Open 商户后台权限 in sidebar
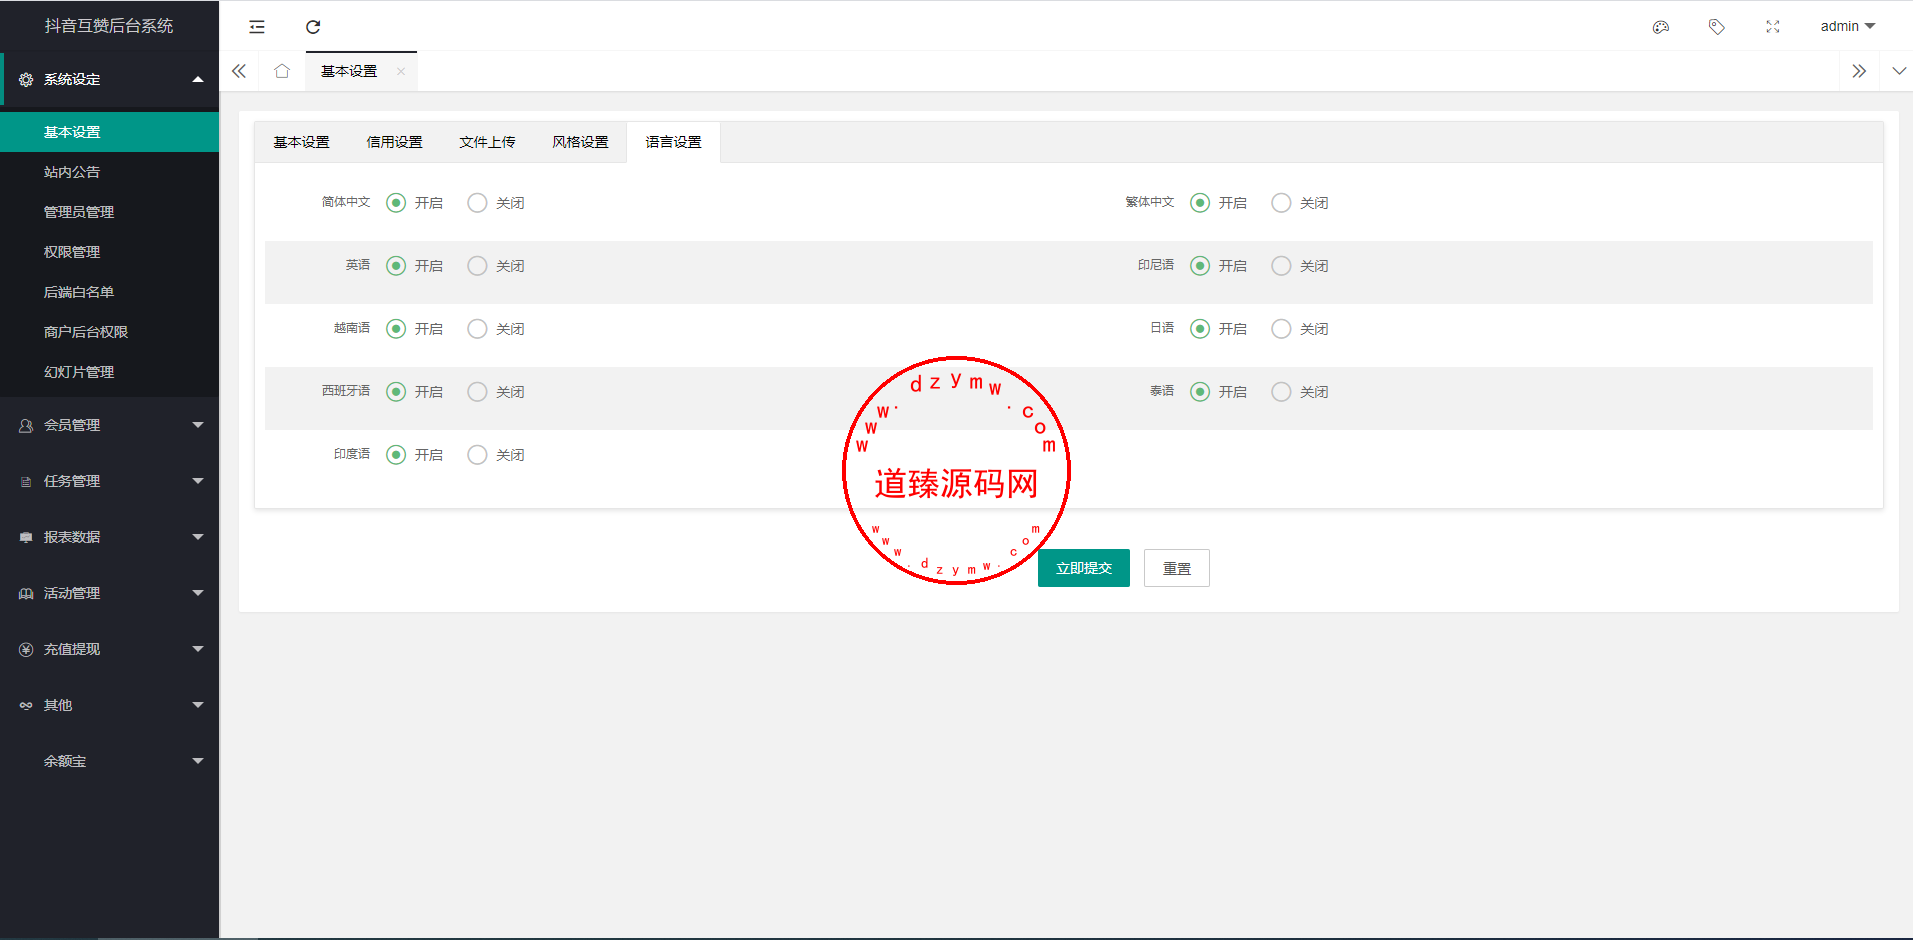This screenshot has width=1913, height=940. click(109, 332)
